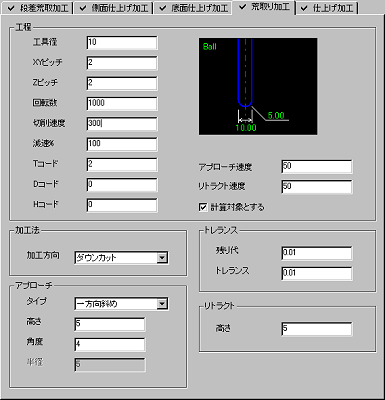Viewport: 385px width, 400px height.
Task: Expand the アプローチ タイプ dropdown showing 一方向斜め
Action: click(x=121, y=304)
